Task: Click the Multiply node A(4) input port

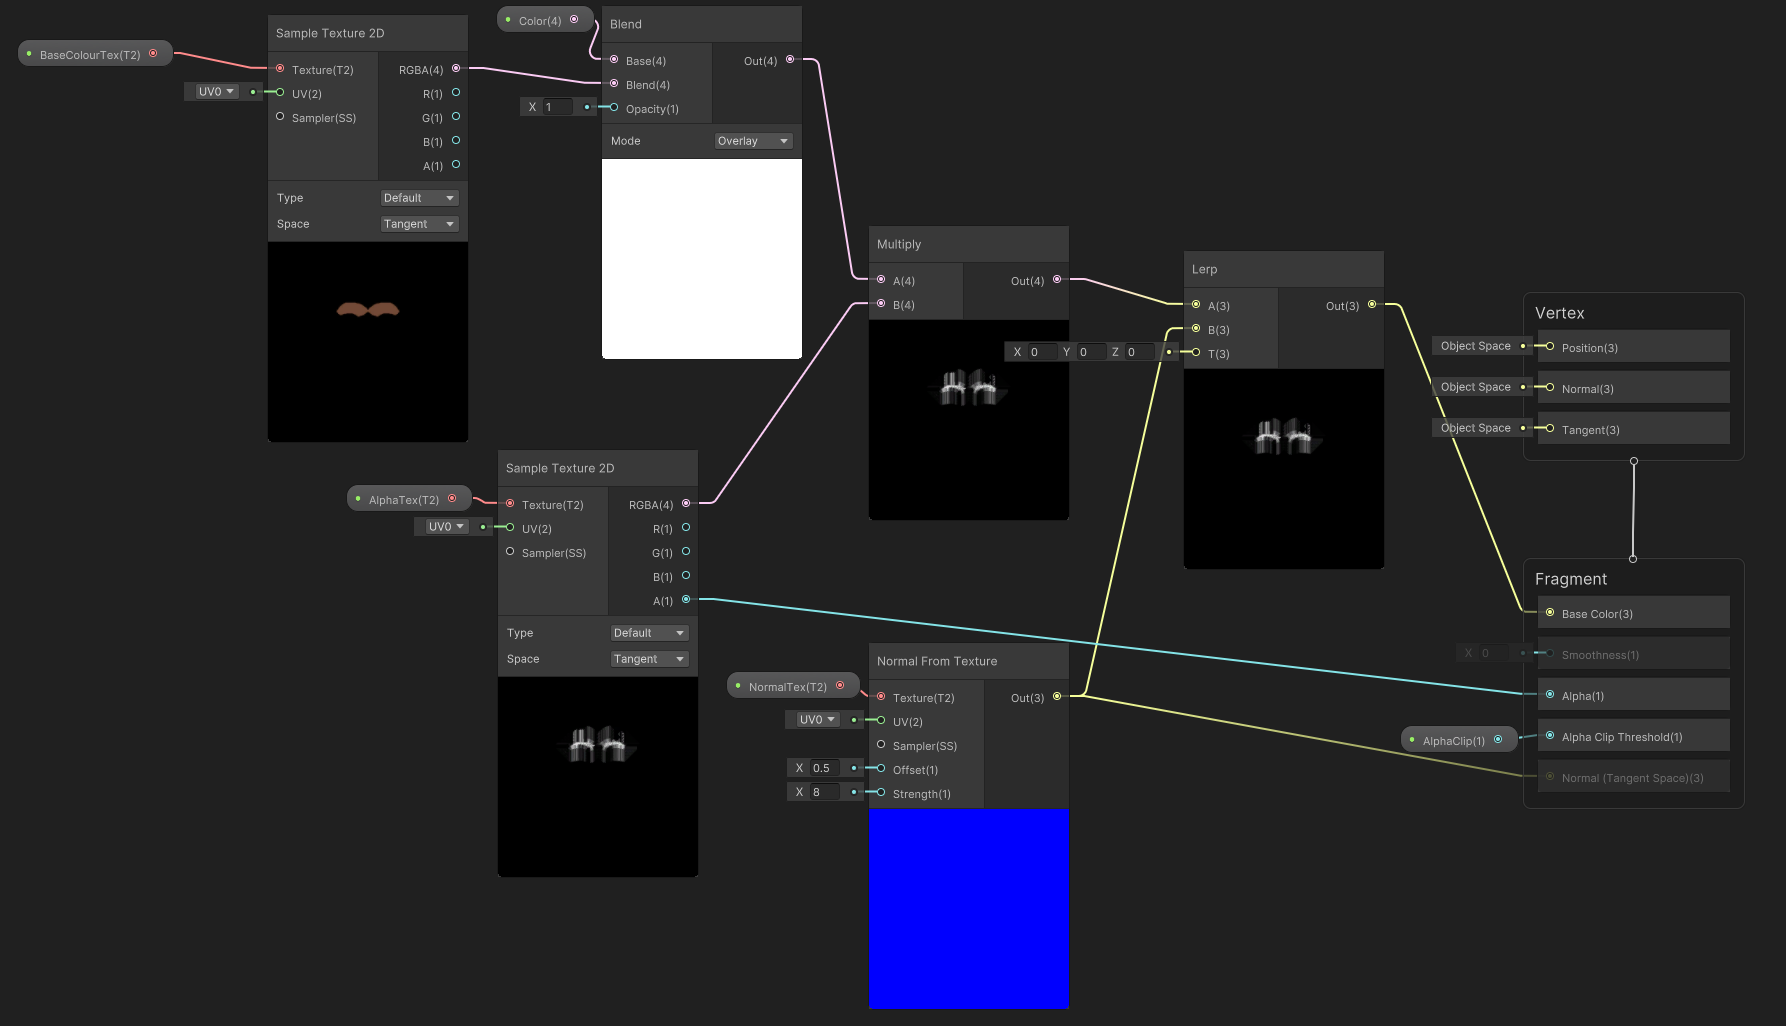Action: click(881, 279)
